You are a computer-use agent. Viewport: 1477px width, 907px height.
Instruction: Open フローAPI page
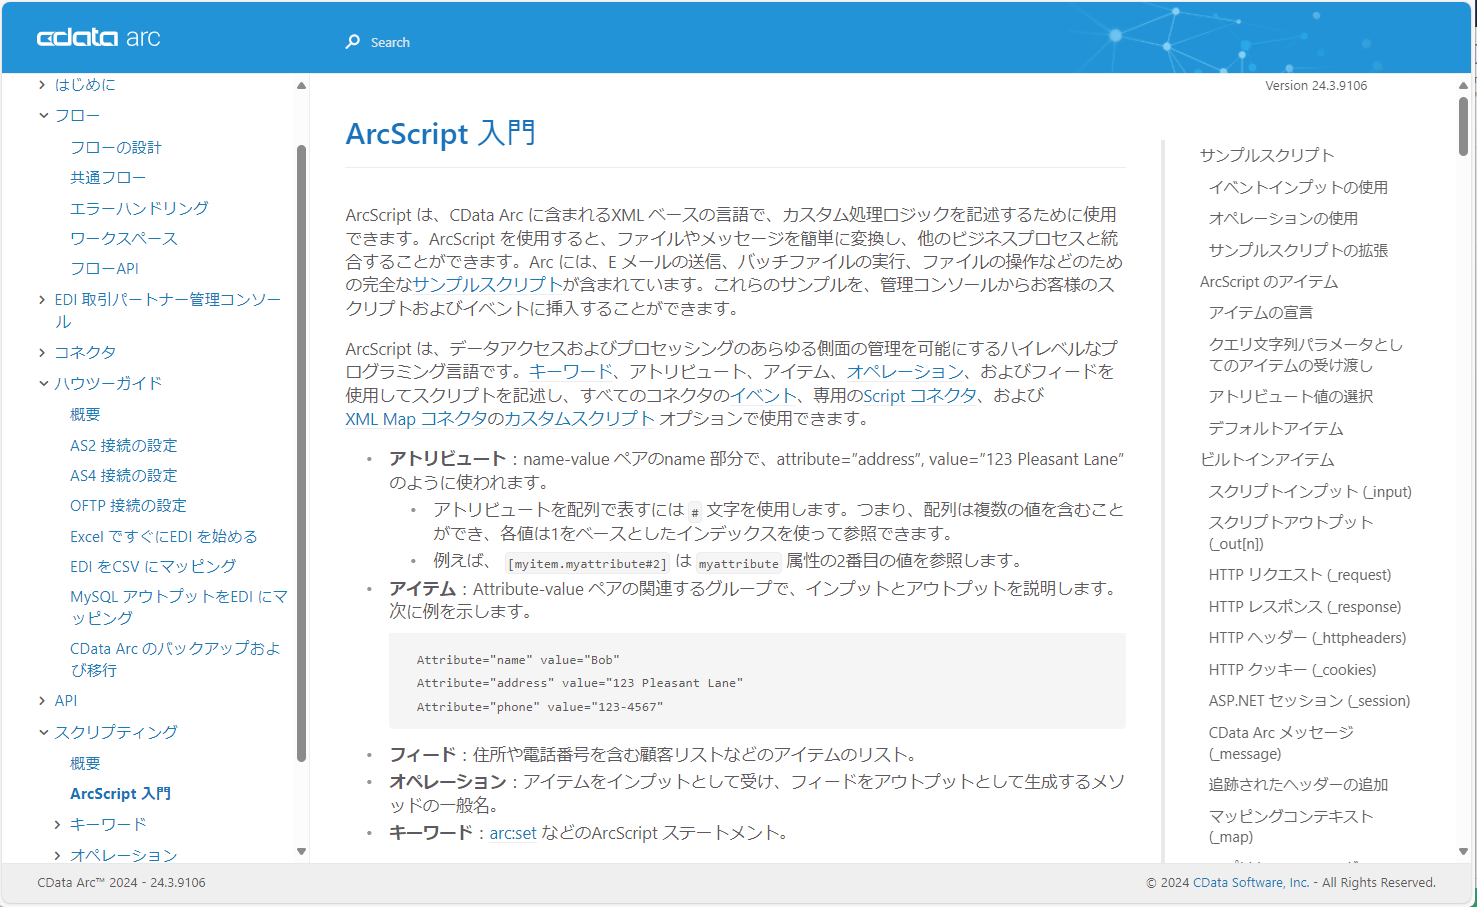click(x=104, y=268)
